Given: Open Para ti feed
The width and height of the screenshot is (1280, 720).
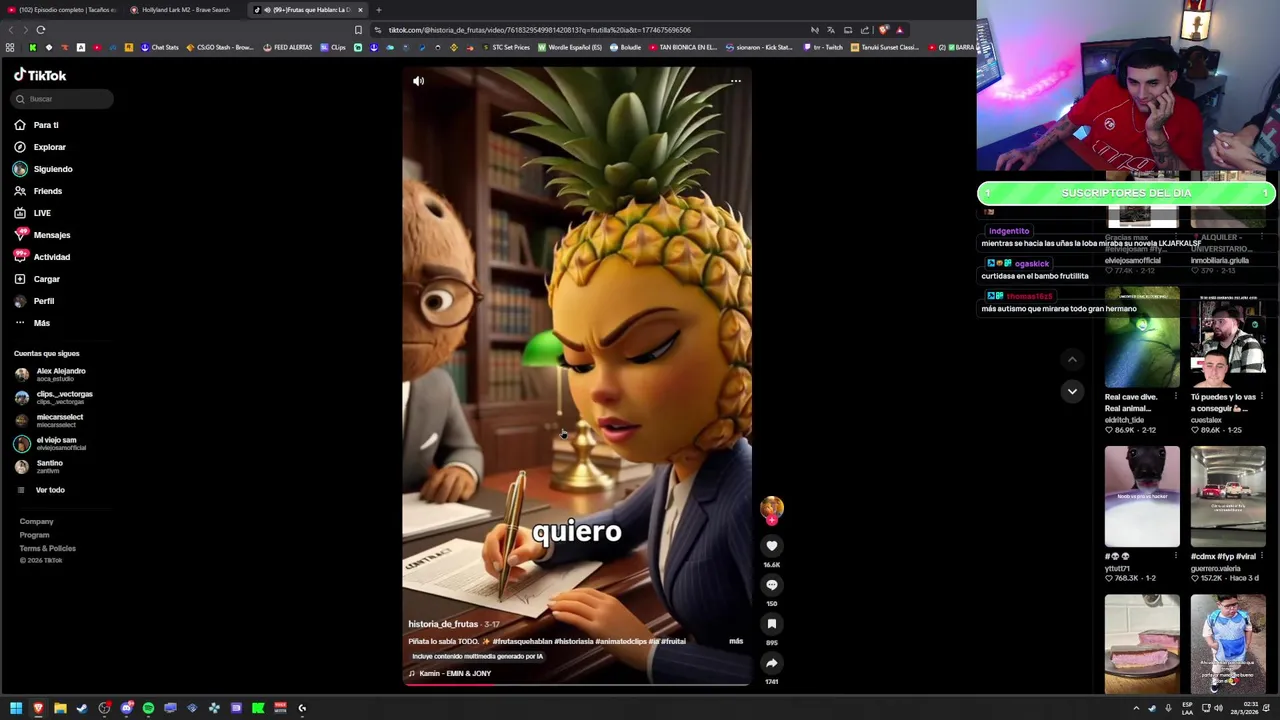Looking at the screenshot, I should coord(46,125).
